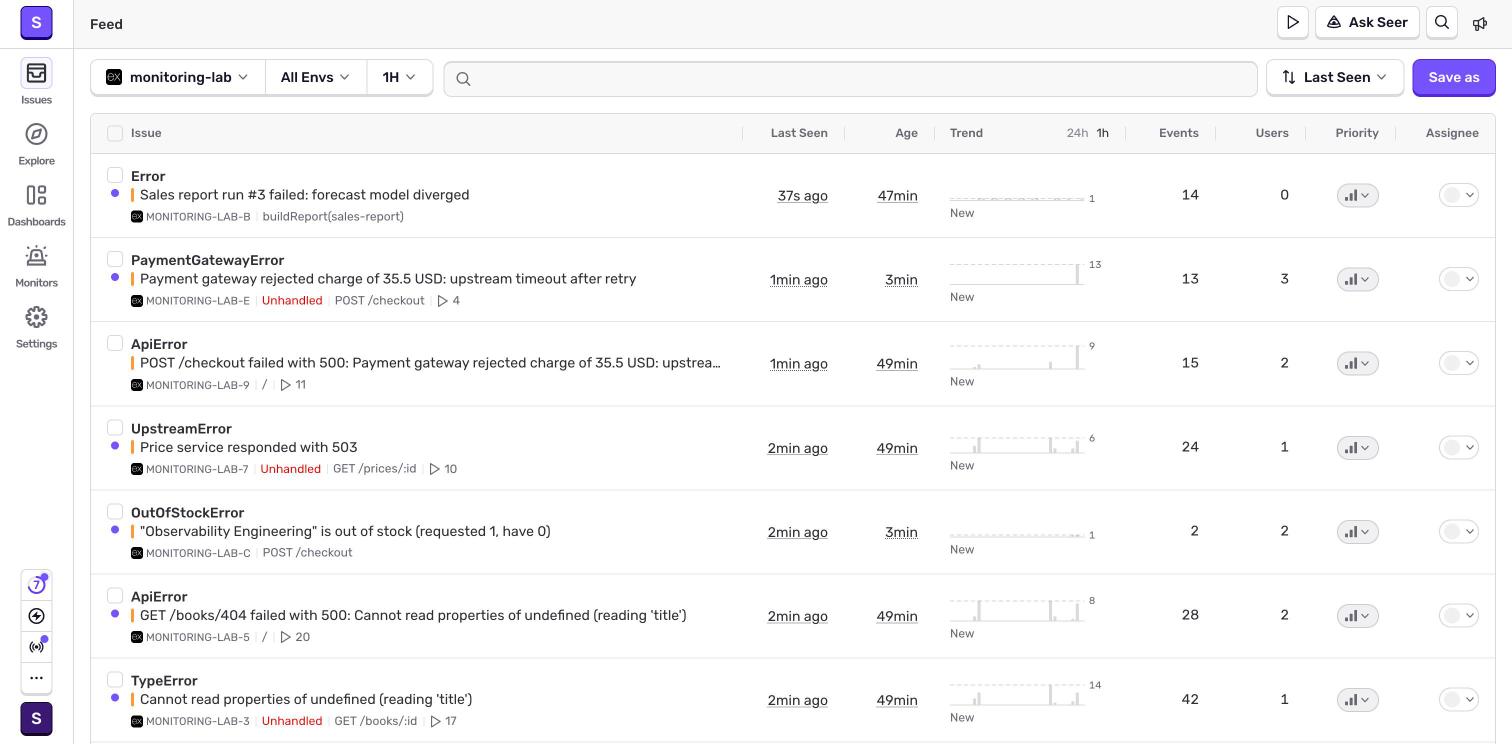
Task: Click the broadcast signal icon in sidebar
Action: click(36, 647)
